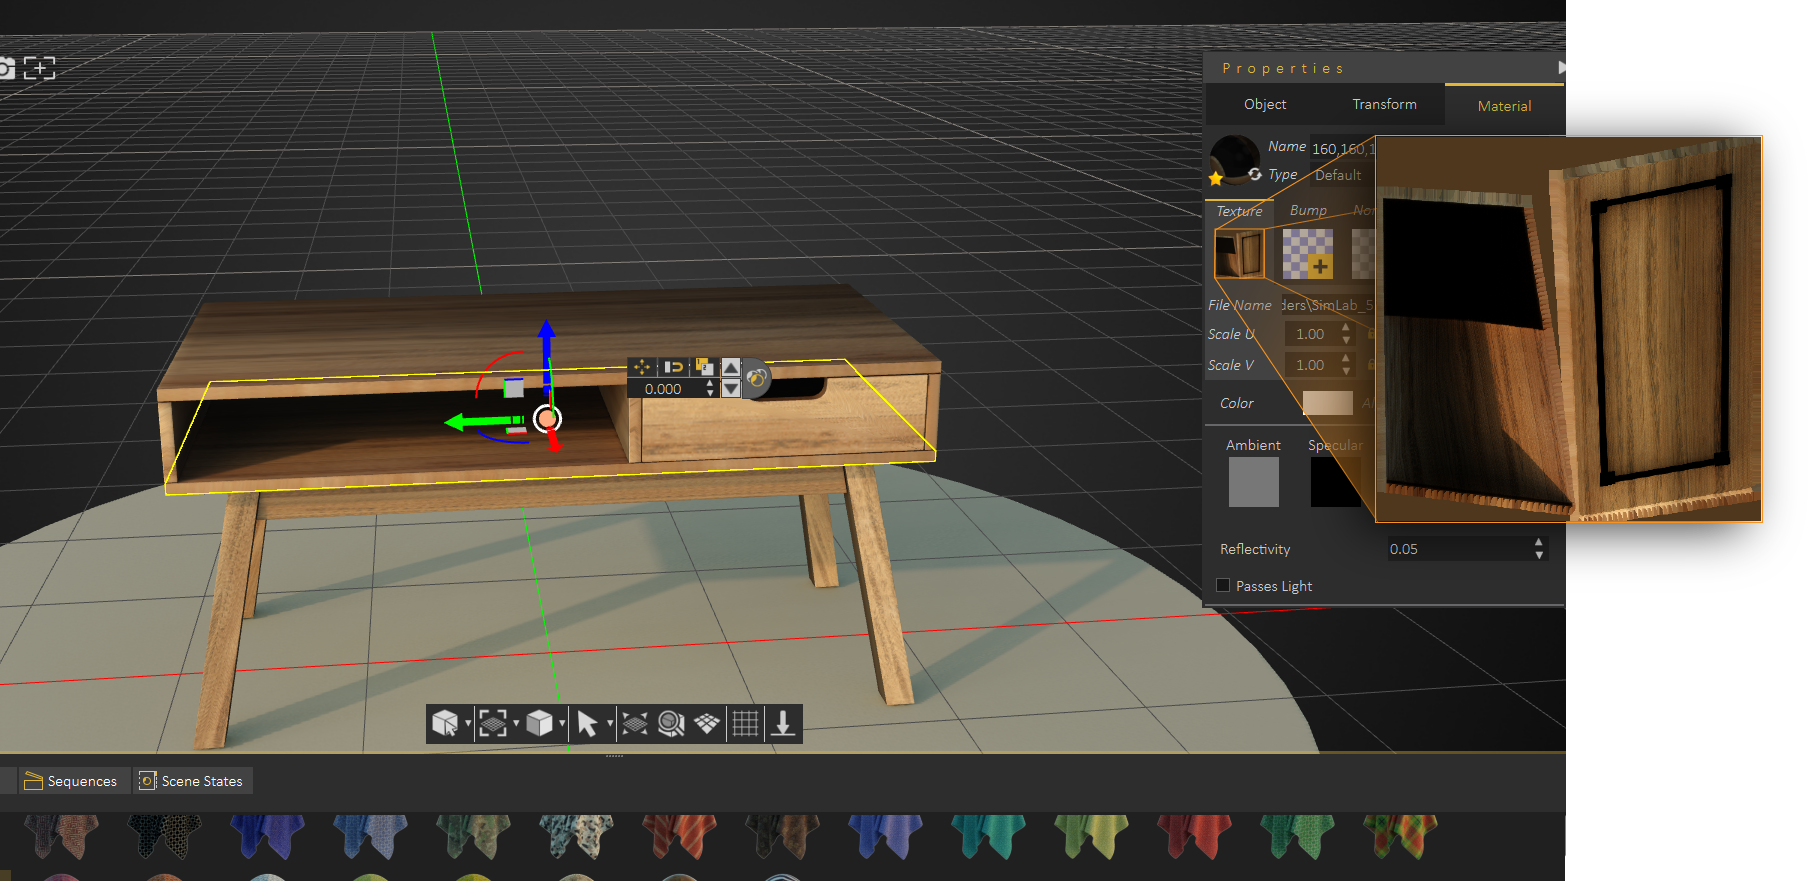1816x881 pixels.
Task: Open the black Specular color swatch
Action: 1336,482
